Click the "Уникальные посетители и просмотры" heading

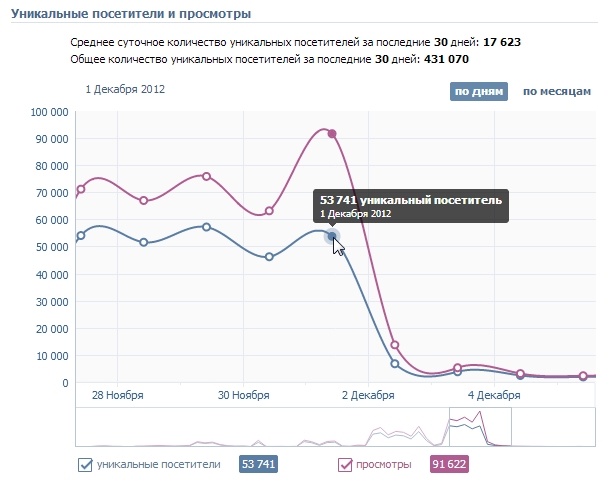[131, 14]
